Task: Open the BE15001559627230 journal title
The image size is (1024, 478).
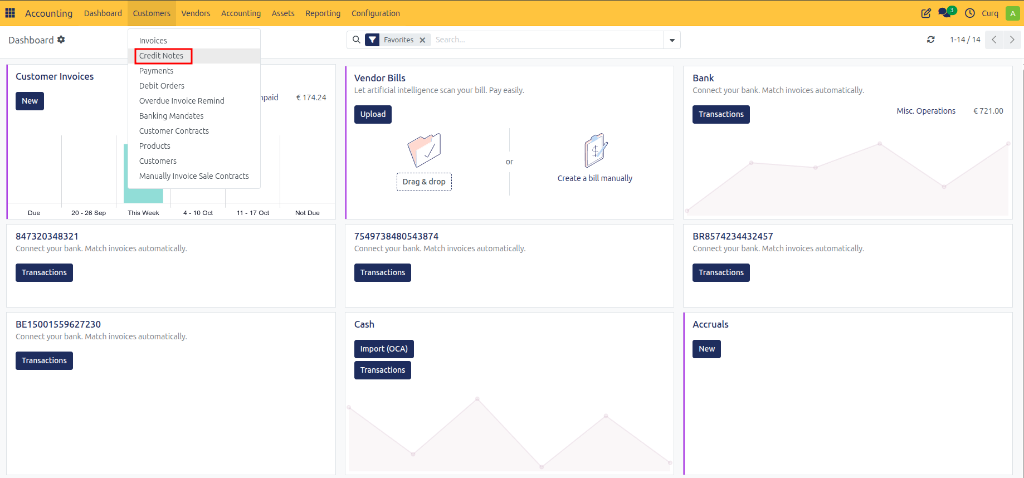Action: coord(58,325)
